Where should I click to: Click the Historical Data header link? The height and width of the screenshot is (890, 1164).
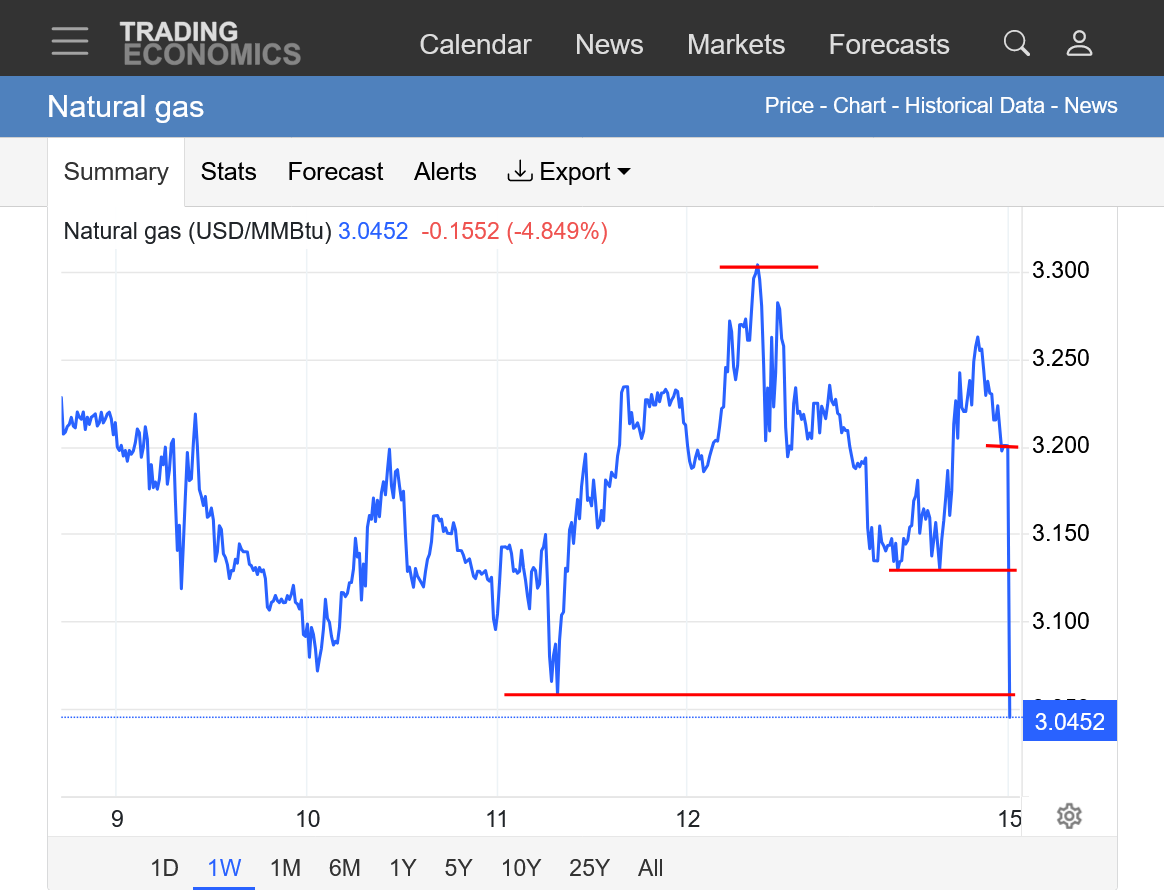pyautogui.click(x=974, y=106)
